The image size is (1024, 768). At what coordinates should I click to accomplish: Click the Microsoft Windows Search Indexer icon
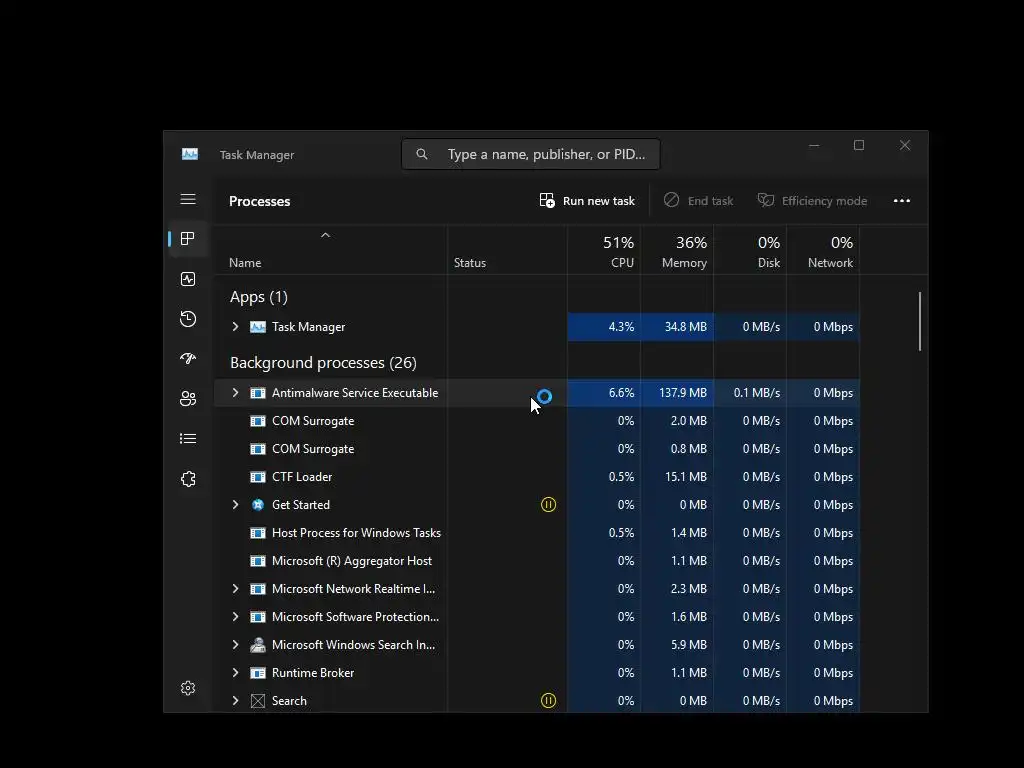tap(258, 645)
